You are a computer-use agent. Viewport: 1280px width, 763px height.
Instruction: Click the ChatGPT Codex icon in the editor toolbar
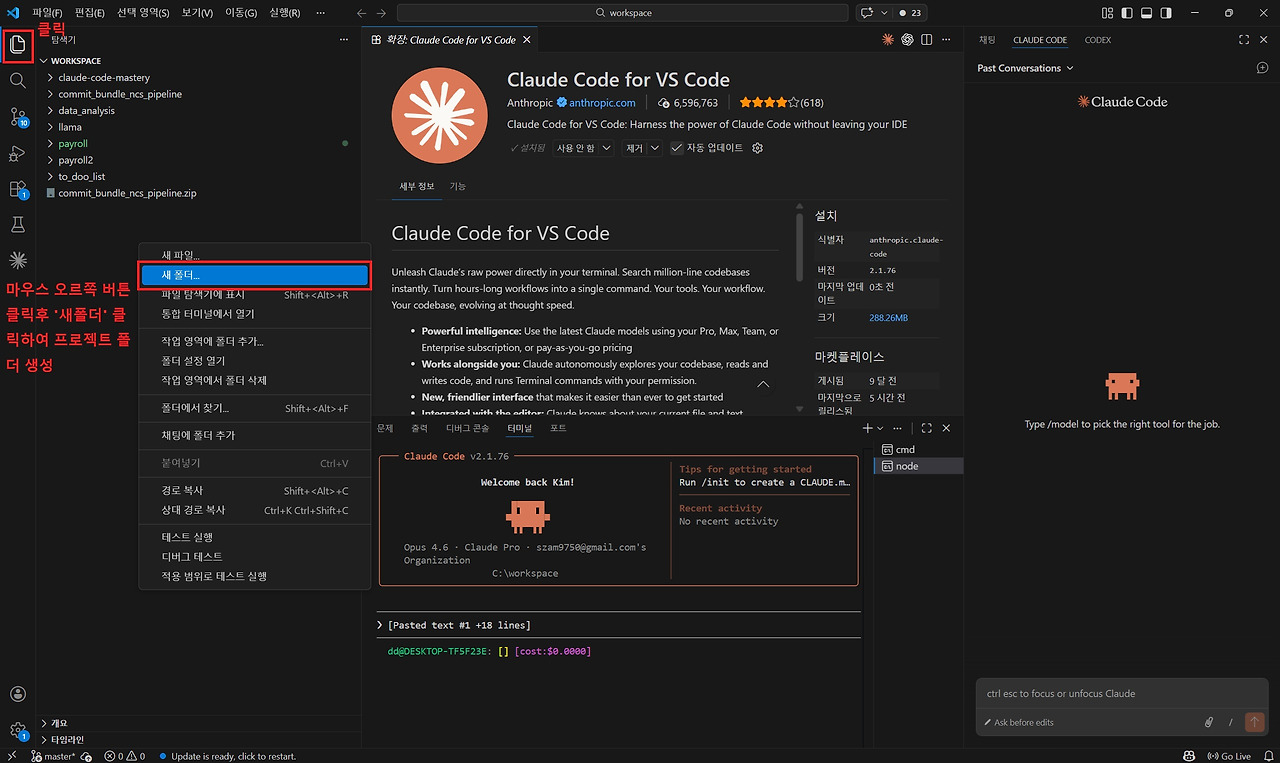pos(908,39)
